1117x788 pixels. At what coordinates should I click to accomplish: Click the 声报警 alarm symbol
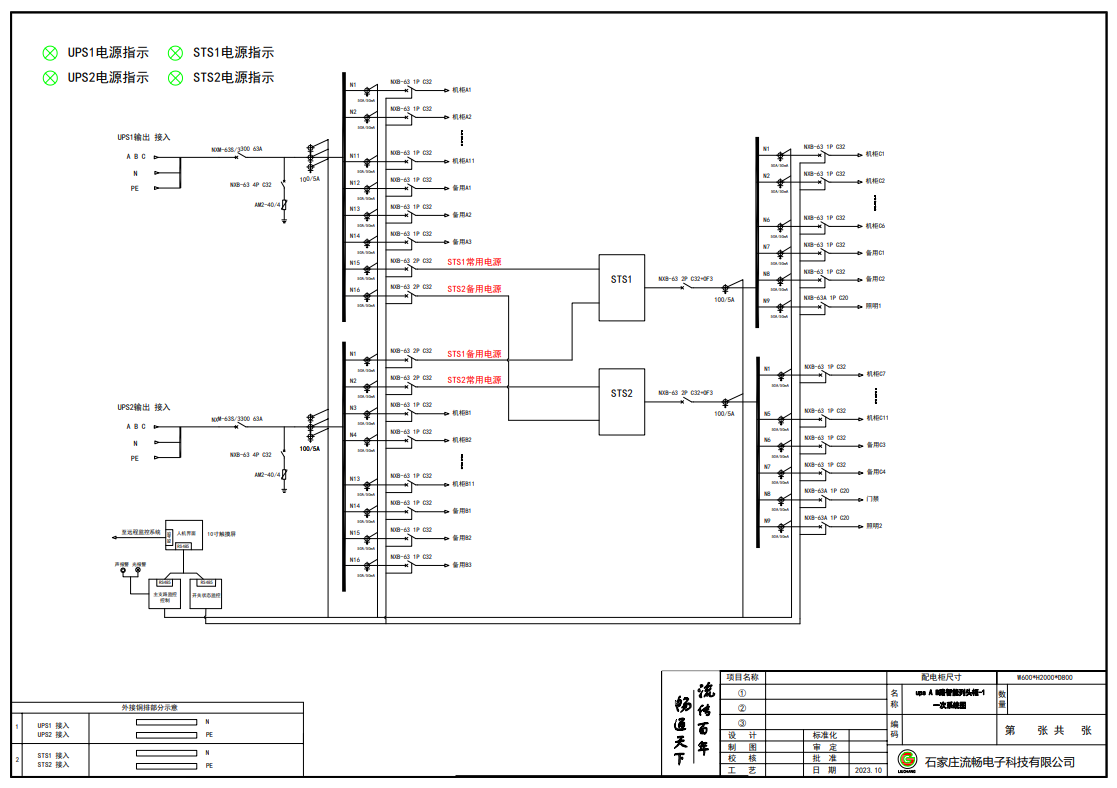[123, 572]
